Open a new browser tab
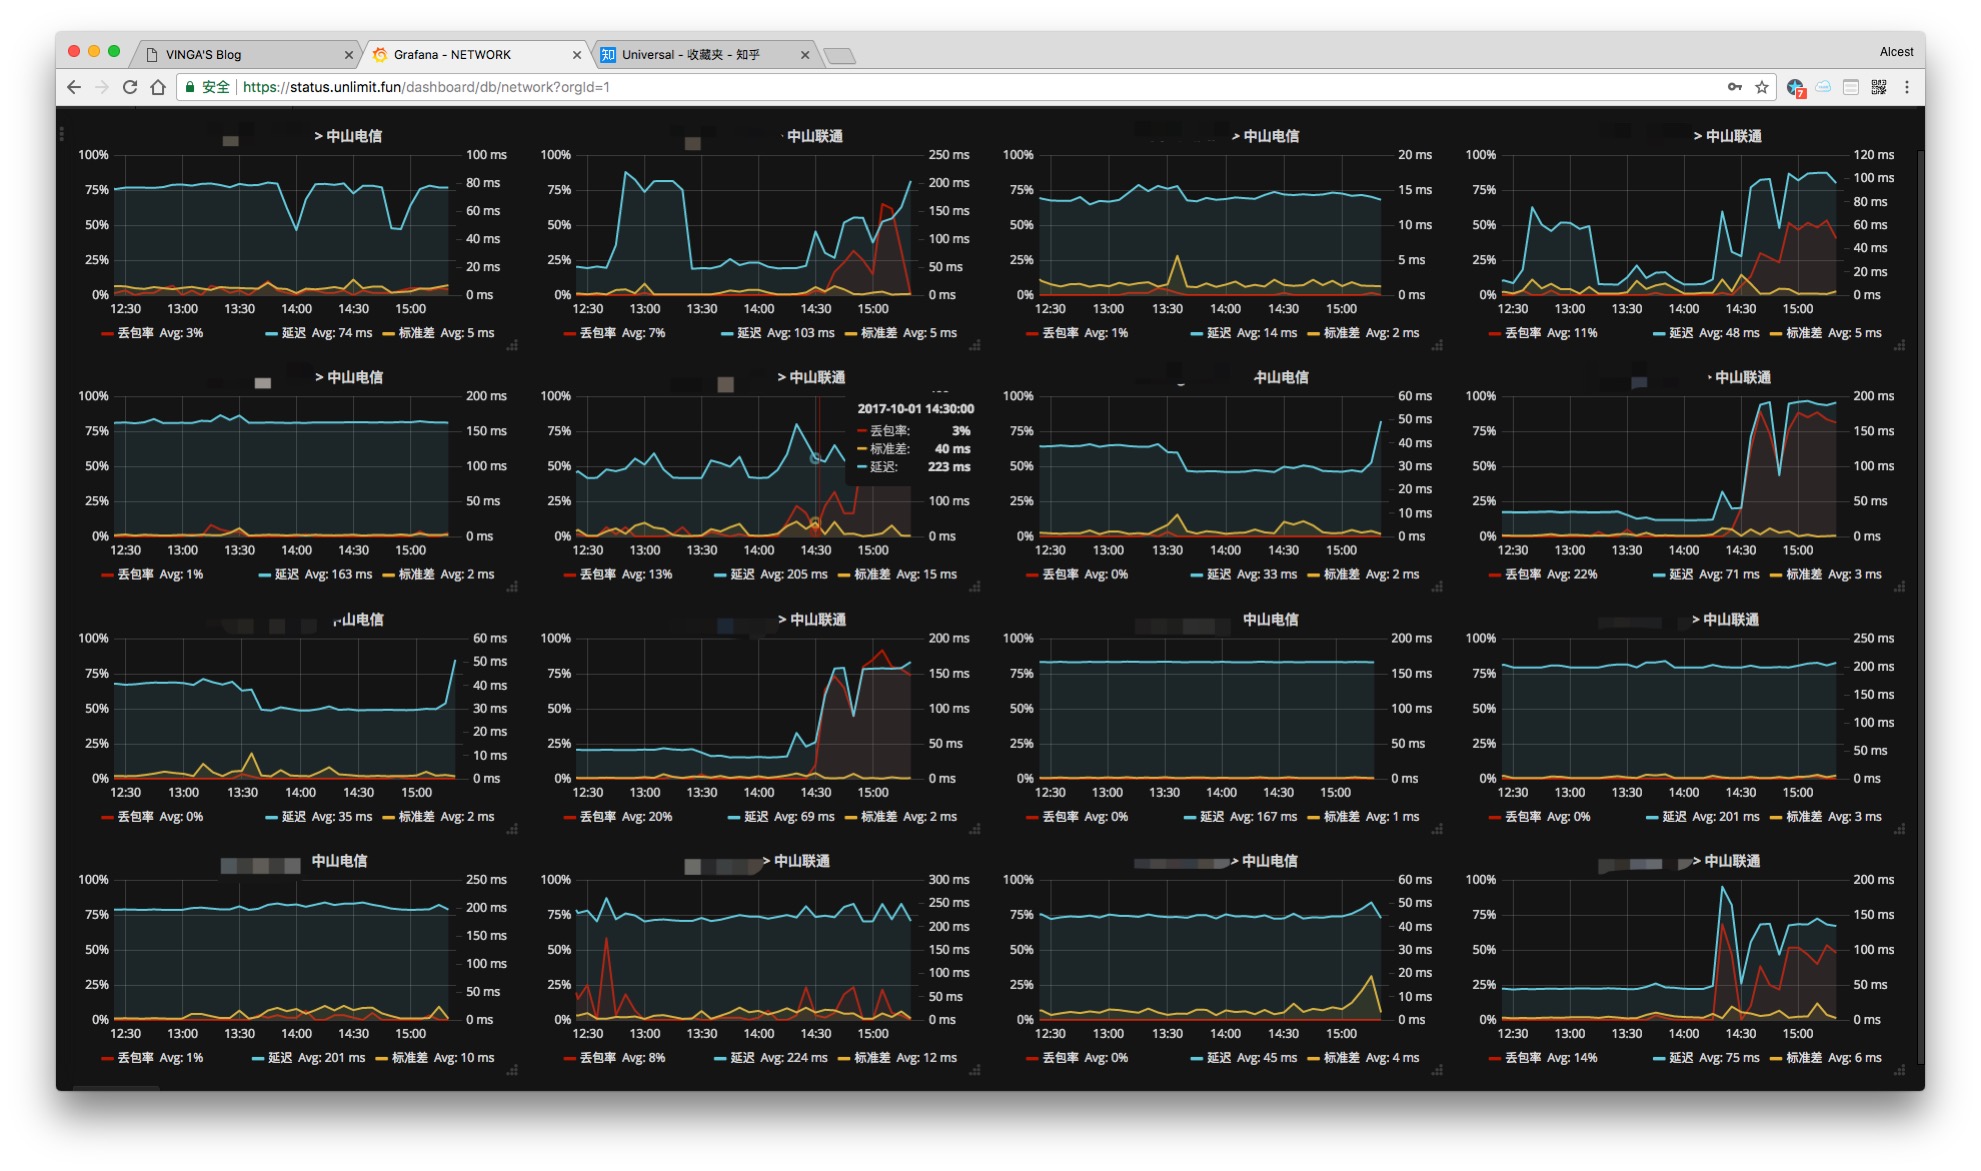 839,56
